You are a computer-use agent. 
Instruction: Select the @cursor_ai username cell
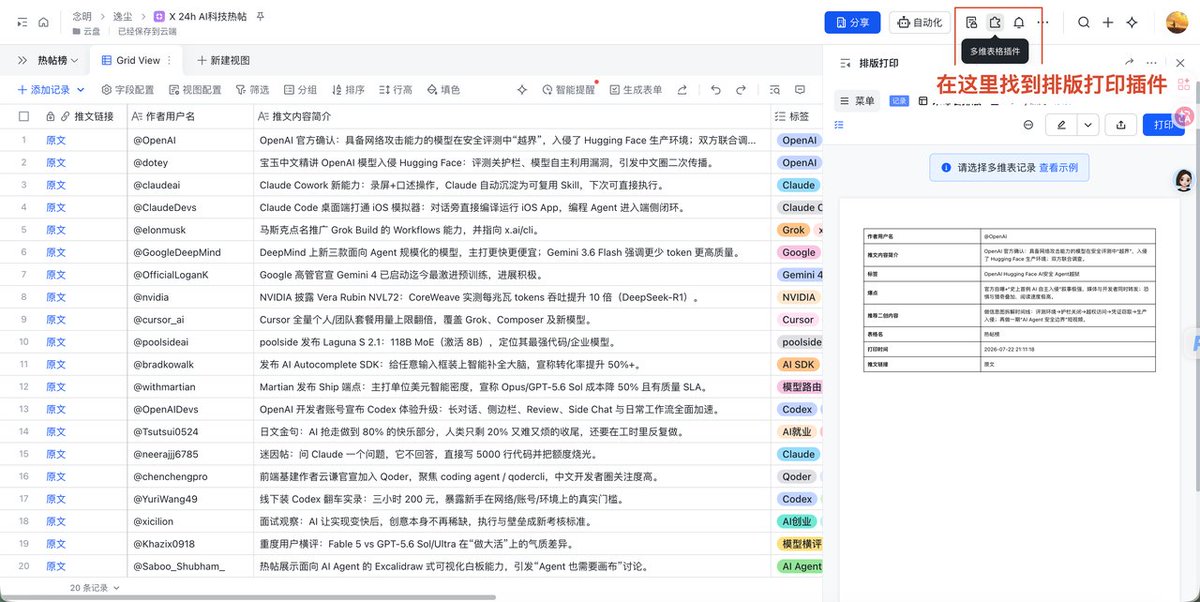(x=188, y=320)
